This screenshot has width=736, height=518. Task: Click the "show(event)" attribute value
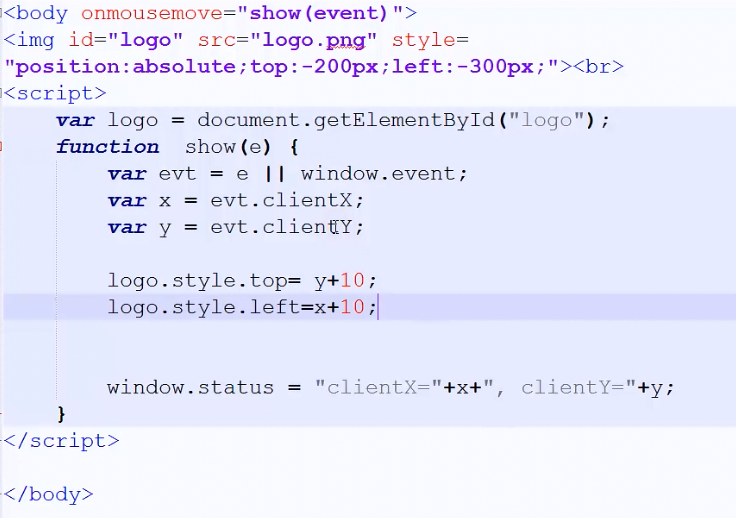[319, 13]
